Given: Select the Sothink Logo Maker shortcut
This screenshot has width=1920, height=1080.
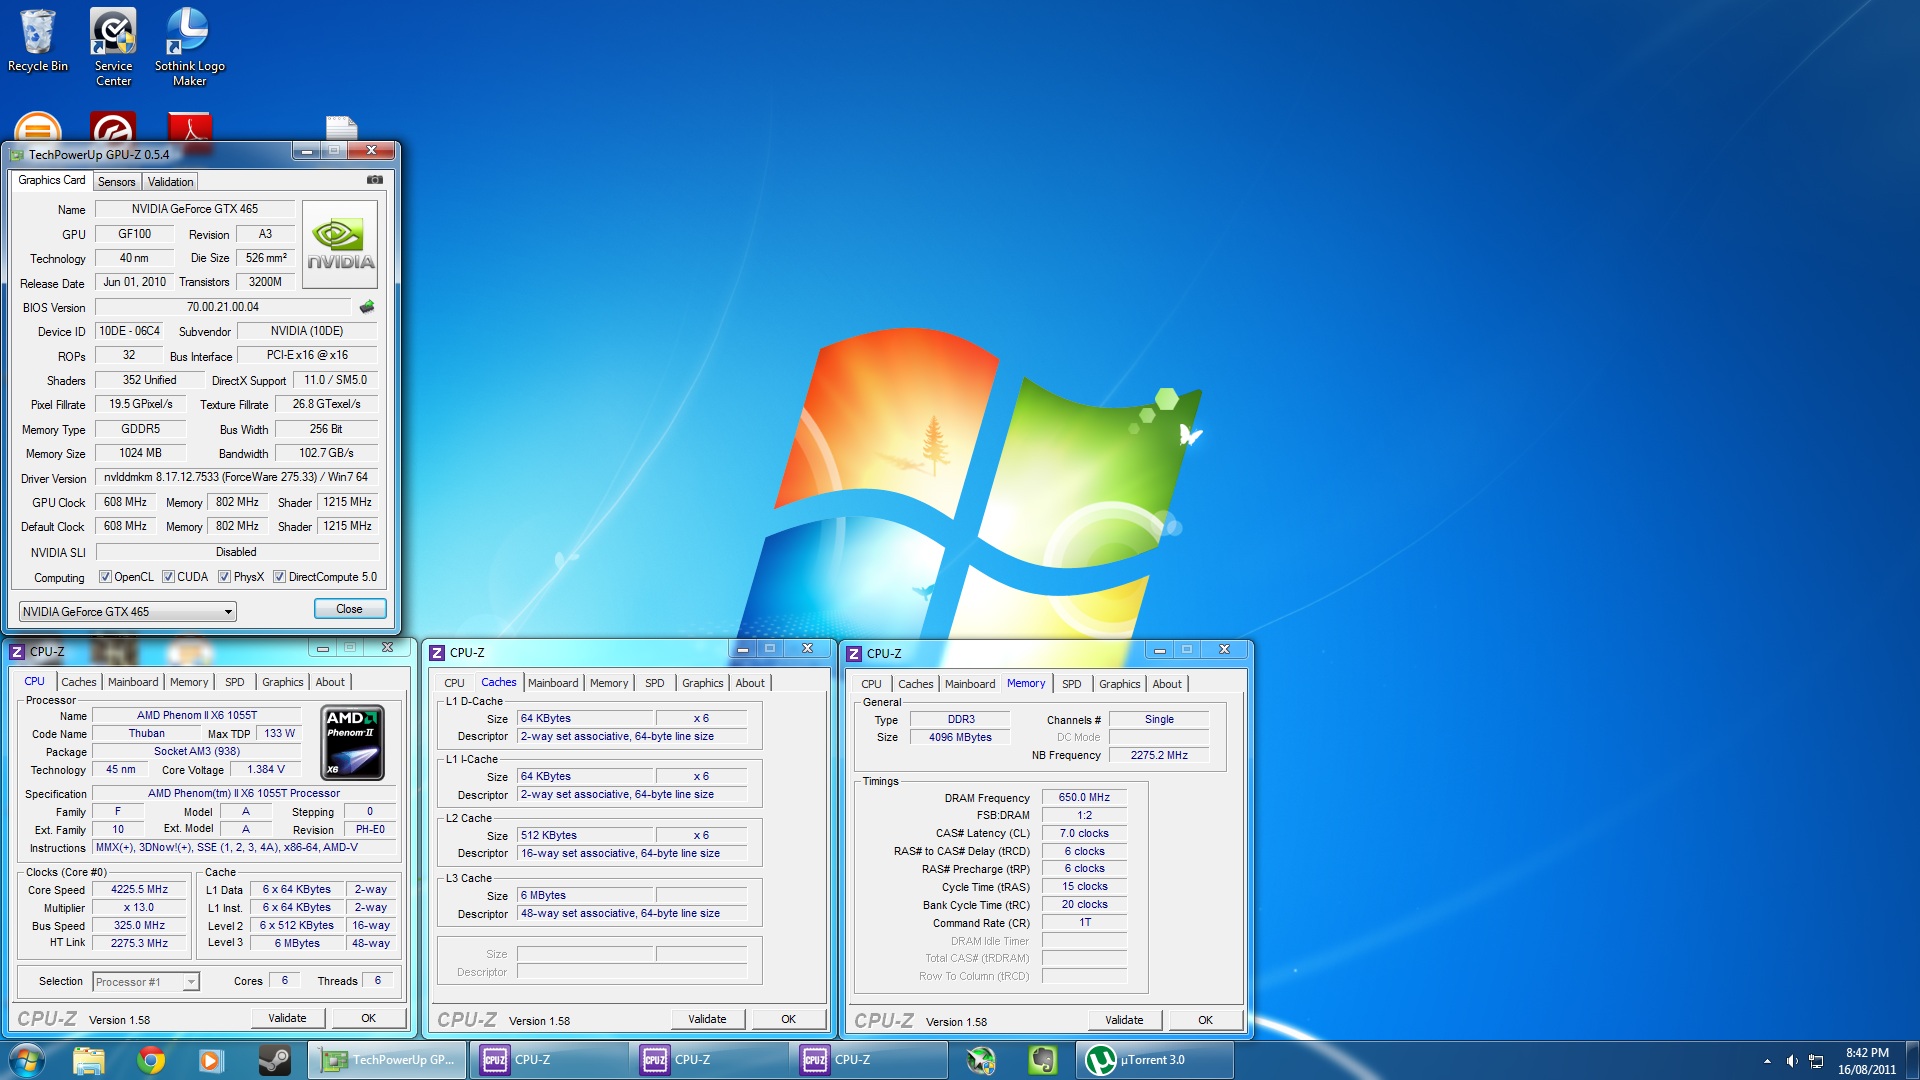Looking at the screenshot, I should click(189, 46).
